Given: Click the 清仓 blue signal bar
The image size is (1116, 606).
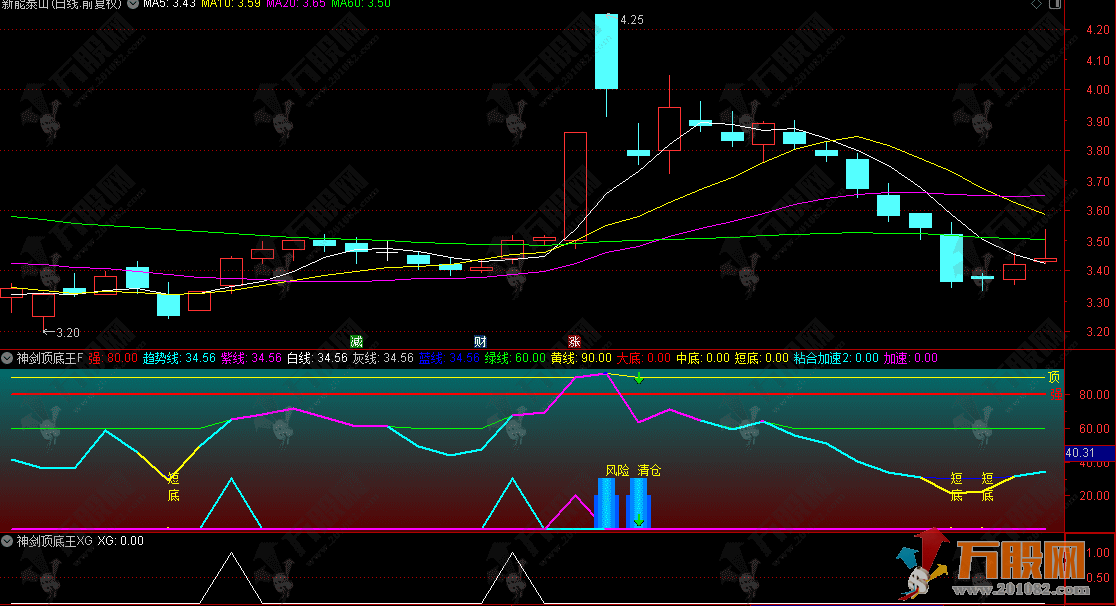Looking at the screenshot, I should tap(638, 500).
